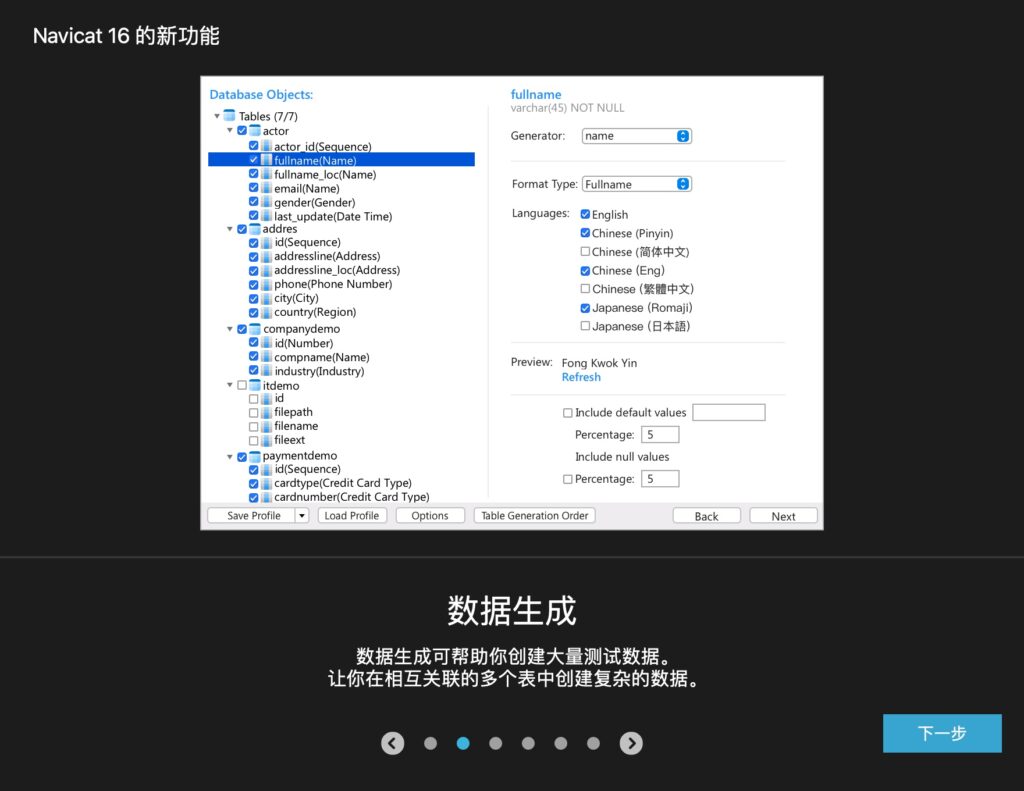The image size is (1024, 791).
Task: Enable the Chinese (简体中文) language checkbox
Action: (x=585, y=251)
